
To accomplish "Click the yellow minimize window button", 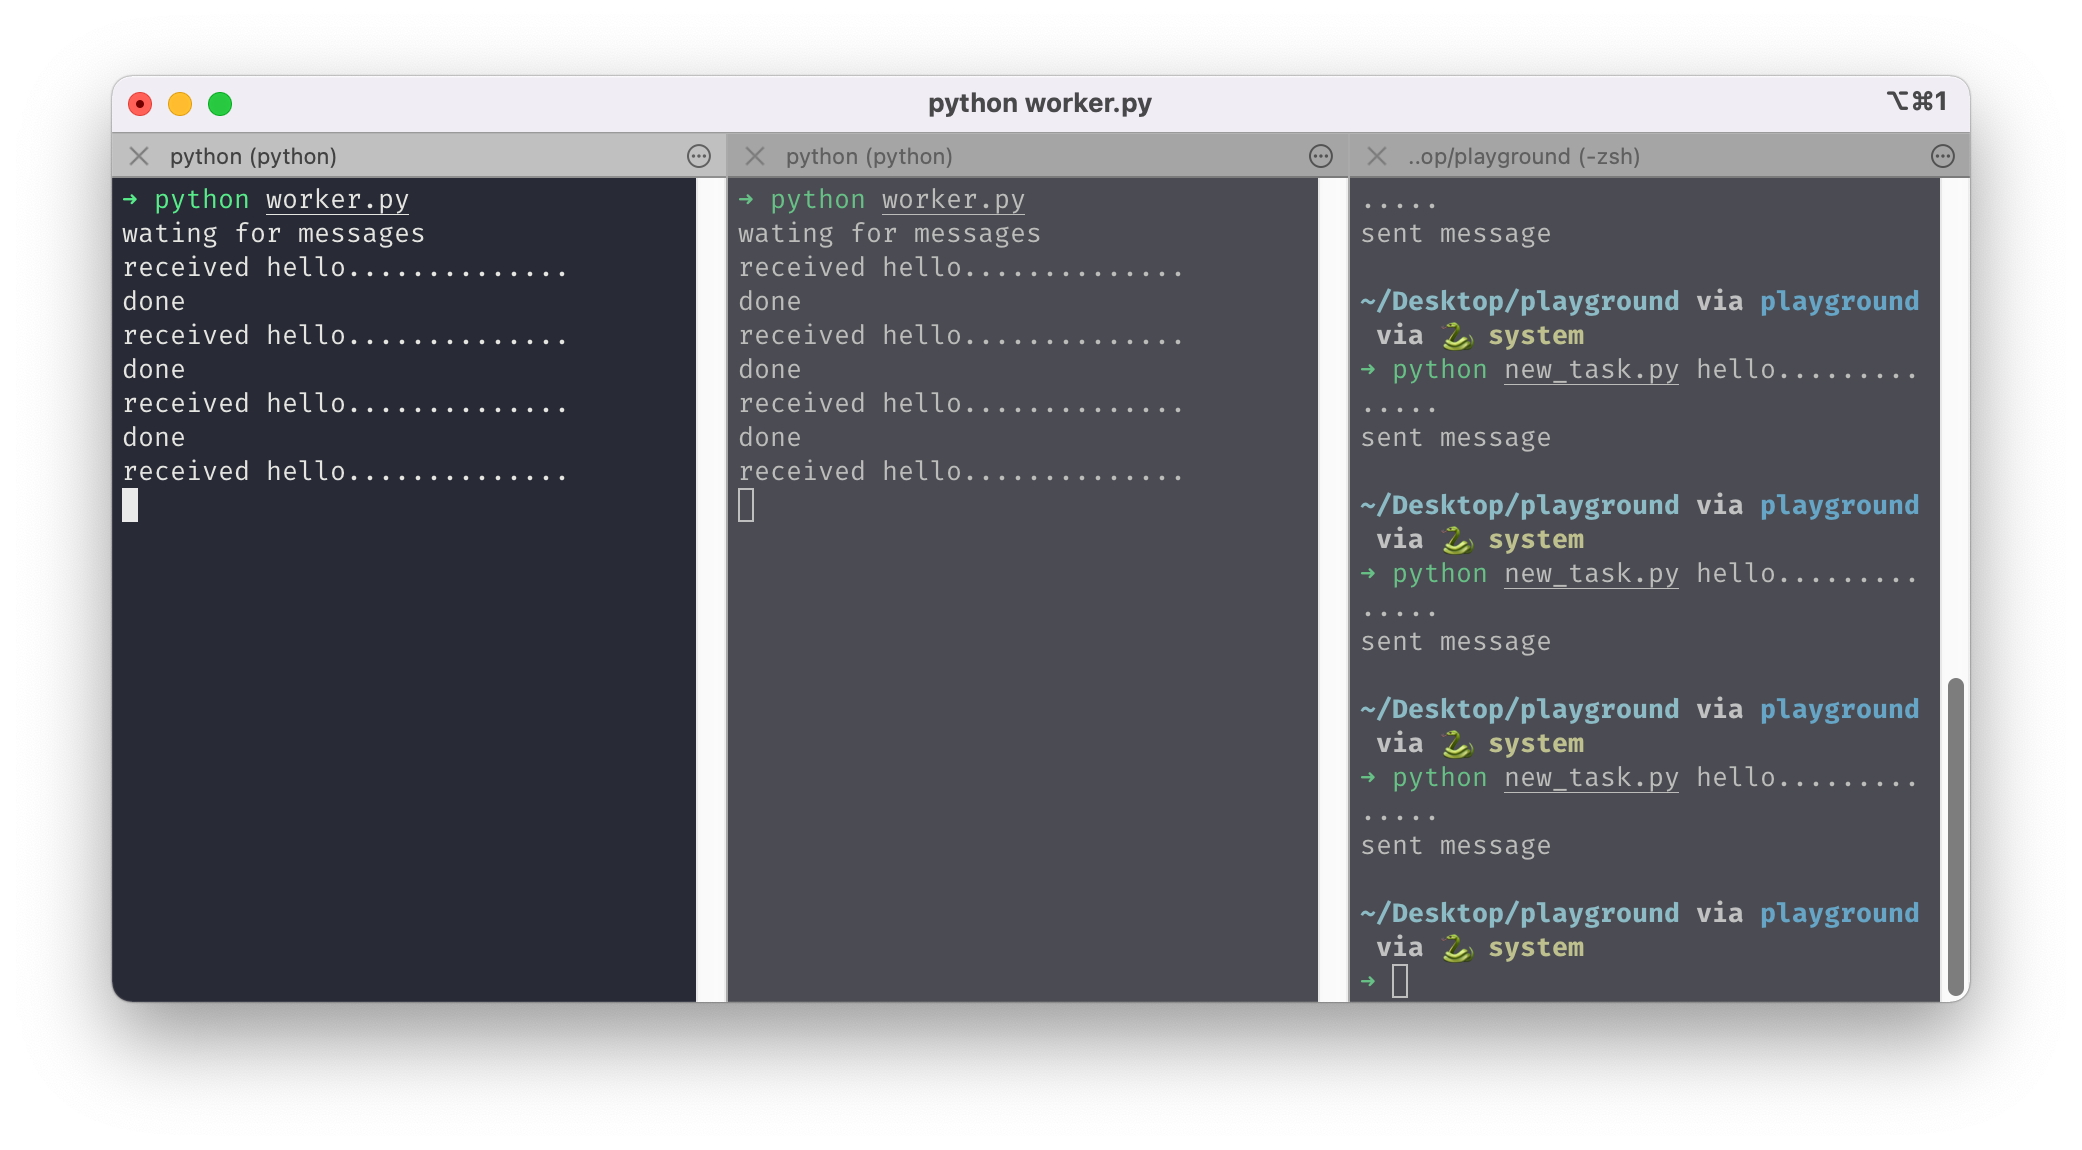I will tap(180, 104).
